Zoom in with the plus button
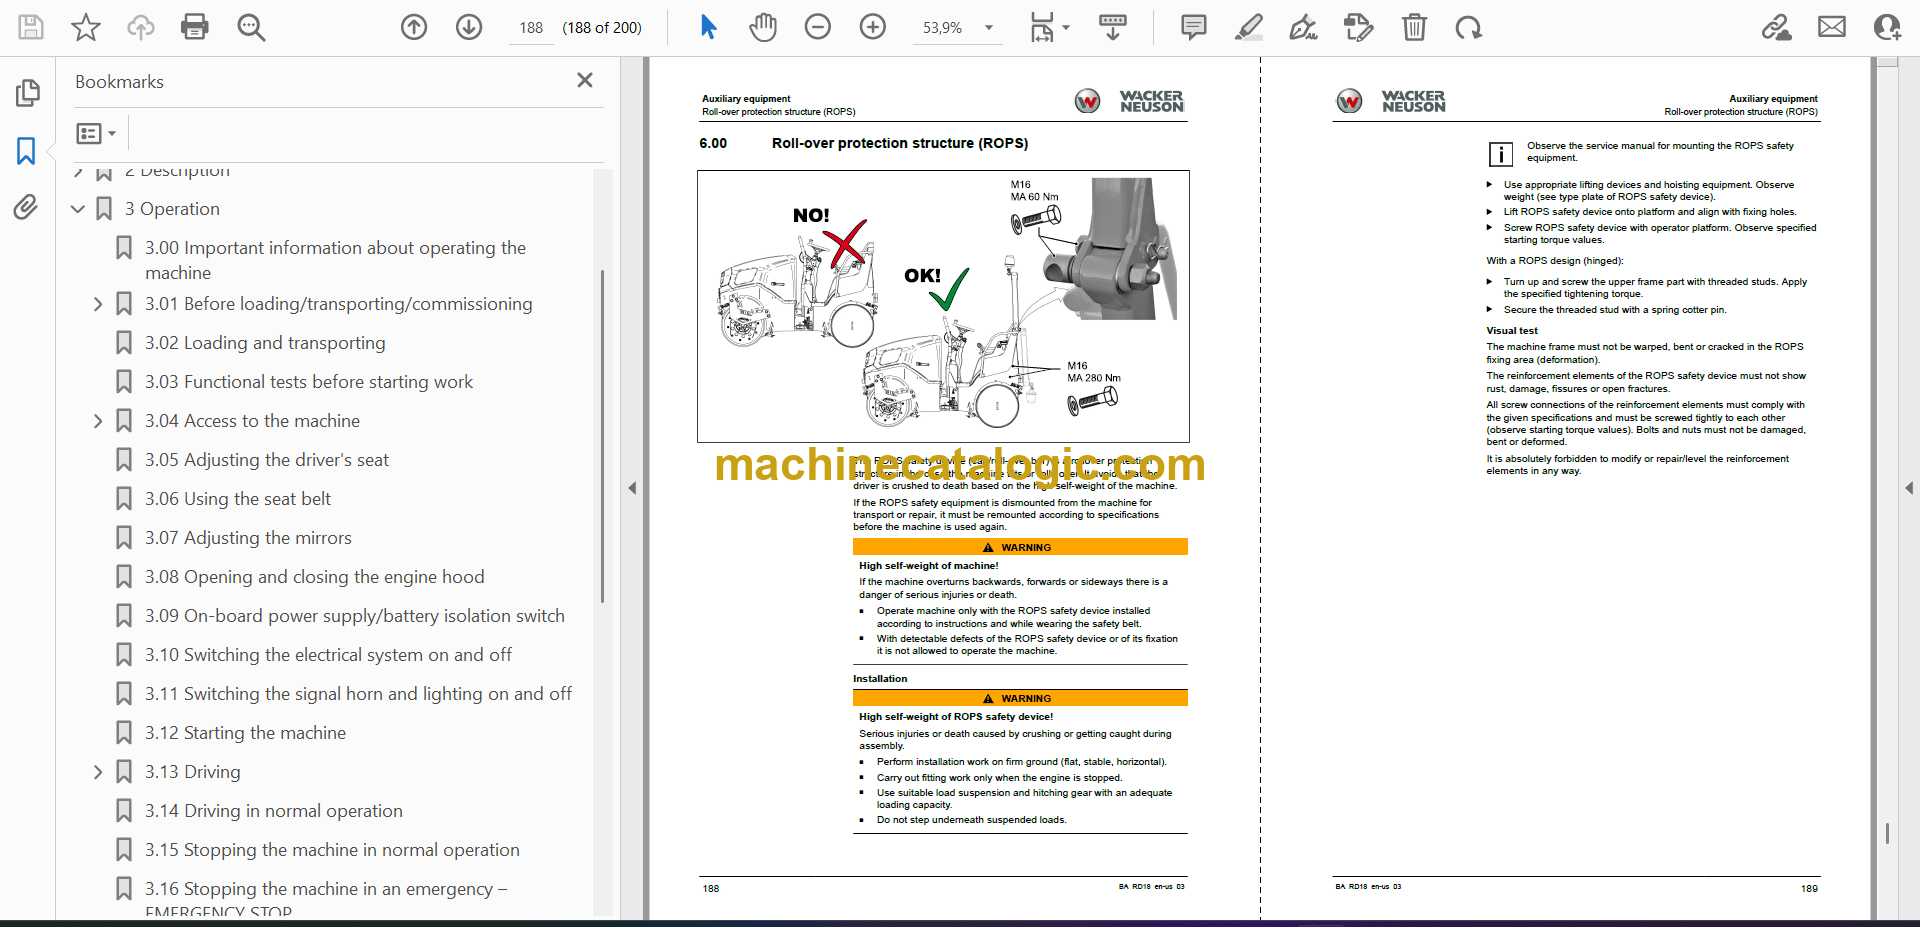The width and height of the screenshot is (1920, 927). click(x=873, y=27)
